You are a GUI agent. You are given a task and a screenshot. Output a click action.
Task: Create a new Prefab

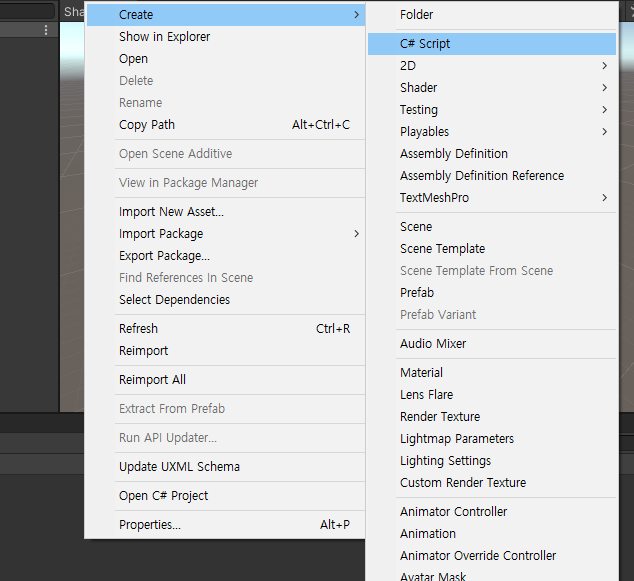492,293
